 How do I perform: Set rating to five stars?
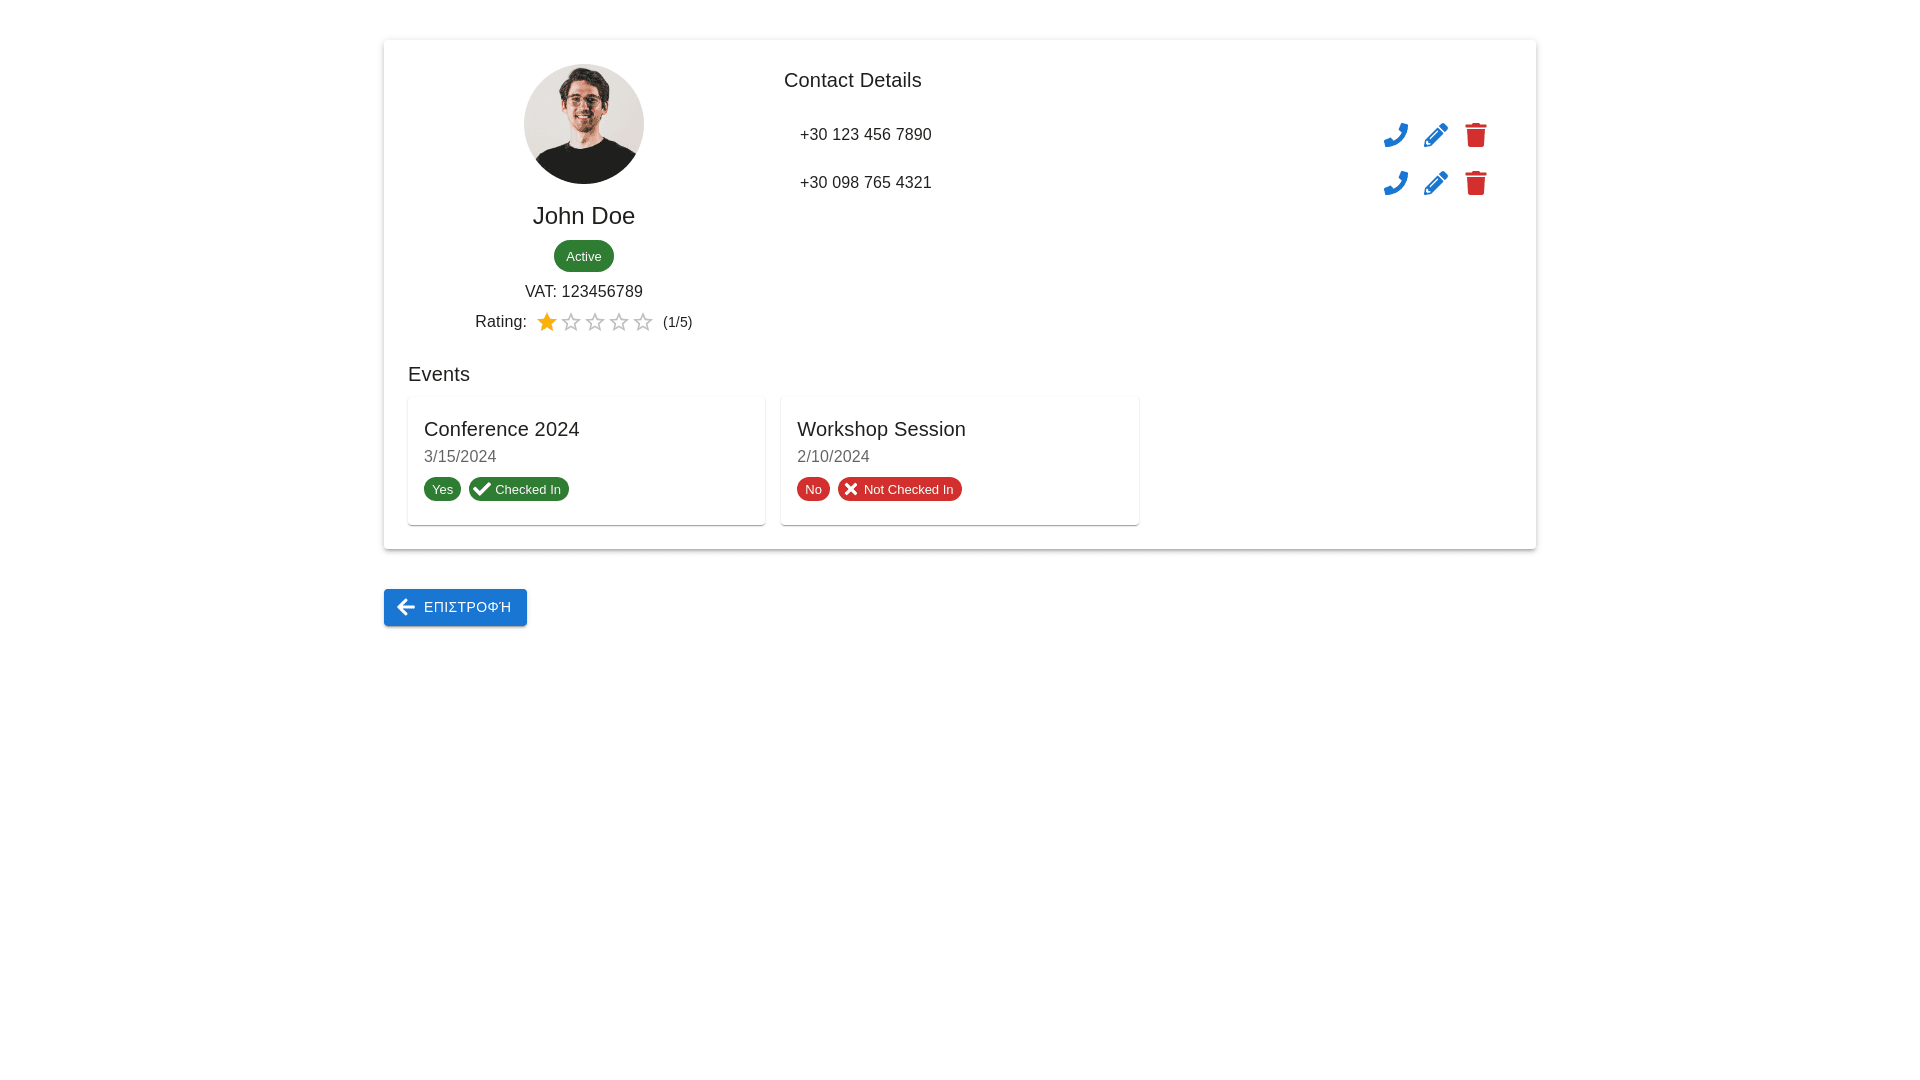click(x=643, y=322)
